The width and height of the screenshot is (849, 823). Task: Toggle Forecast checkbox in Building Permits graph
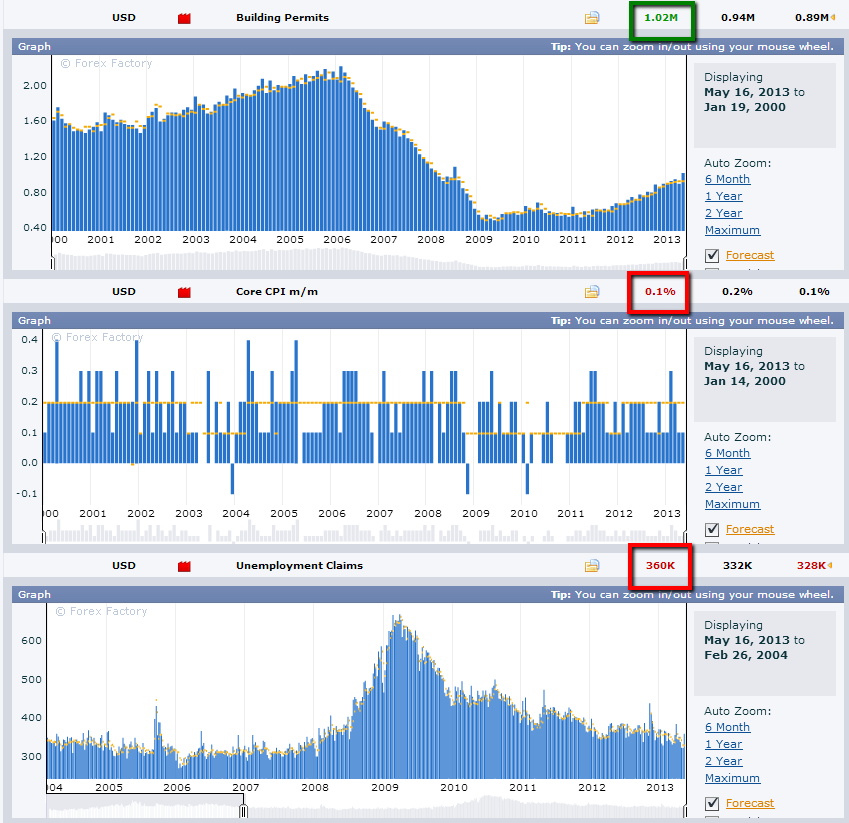pos(712,256)
